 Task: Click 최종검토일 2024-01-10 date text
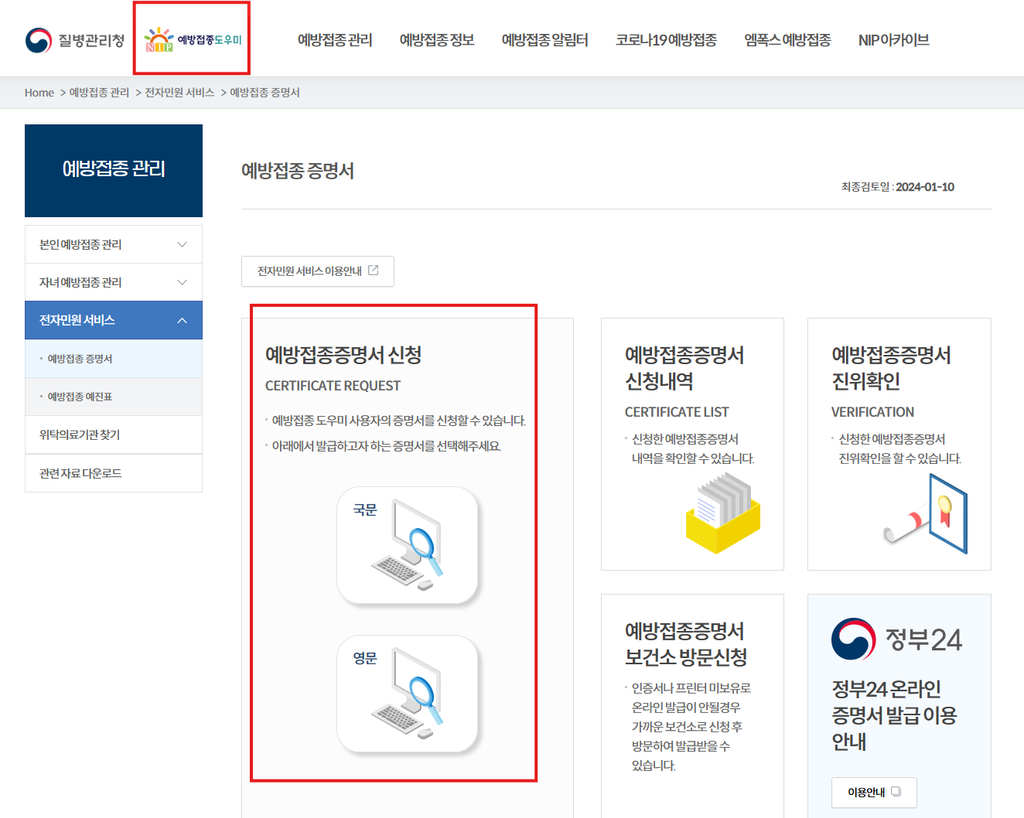coord(897,187)
